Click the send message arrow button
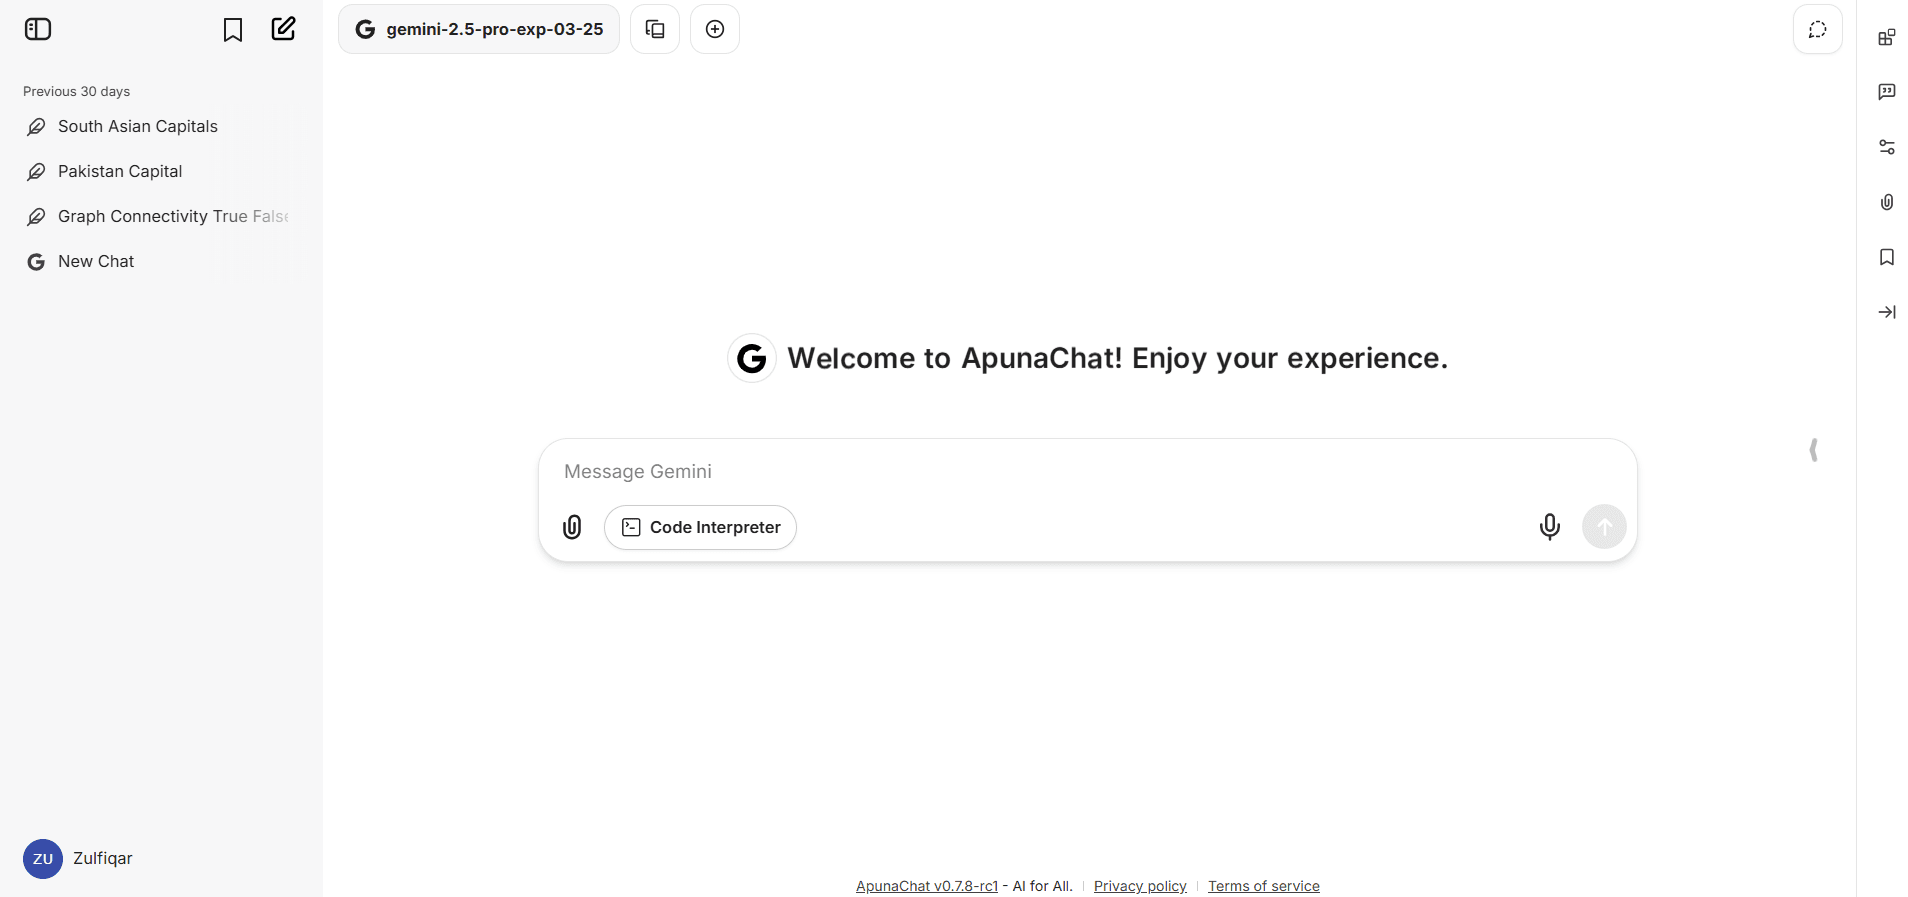 click(1604, 526)
